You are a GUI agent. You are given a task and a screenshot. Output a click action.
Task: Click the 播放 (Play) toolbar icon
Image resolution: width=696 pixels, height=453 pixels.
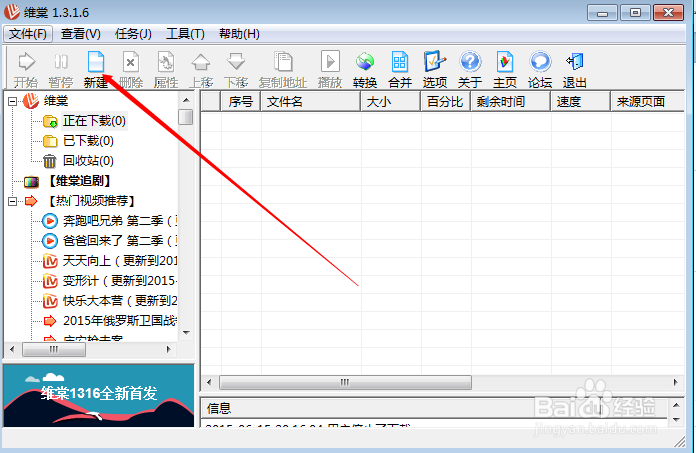(x=330, y=70)
